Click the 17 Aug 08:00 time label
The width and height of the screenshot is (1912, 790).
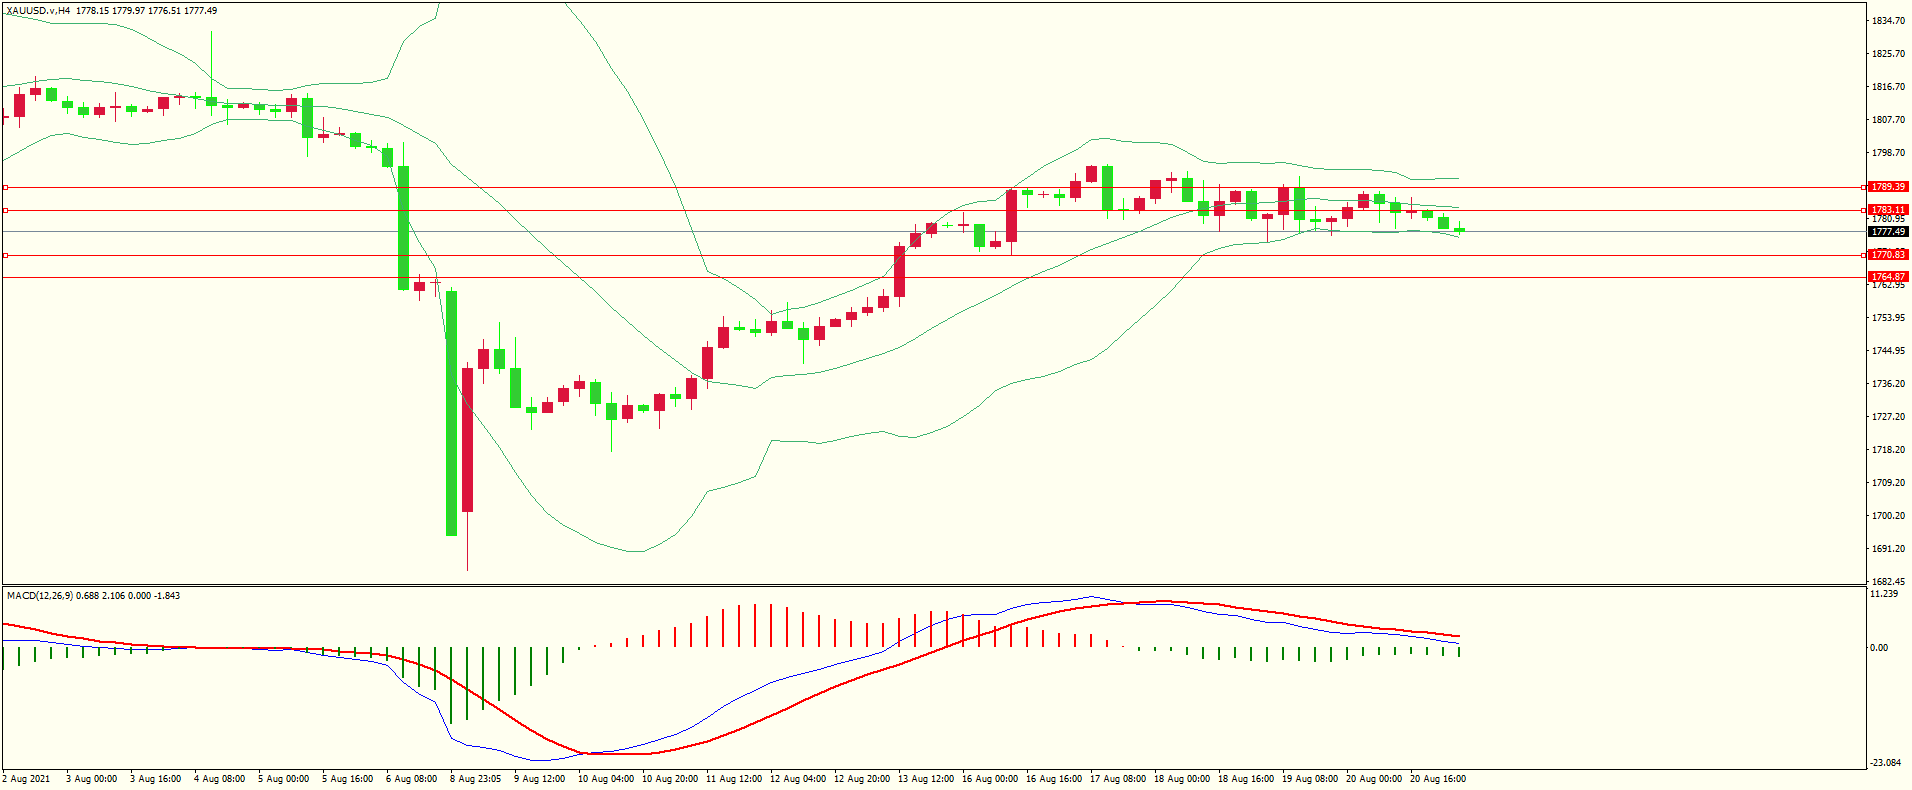(x=1118, y=779)
